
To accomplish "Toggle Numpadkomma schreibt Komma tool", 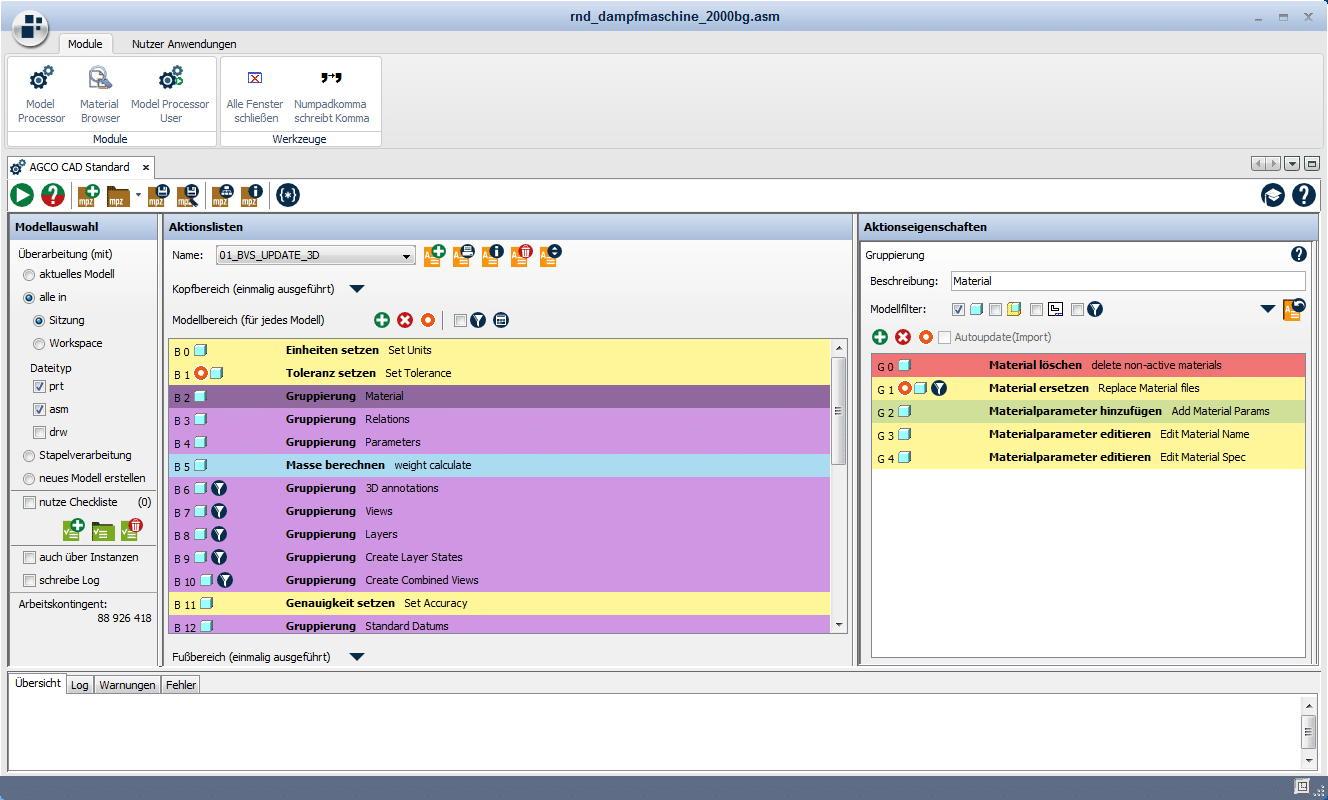I will click(x=331, y=94).
